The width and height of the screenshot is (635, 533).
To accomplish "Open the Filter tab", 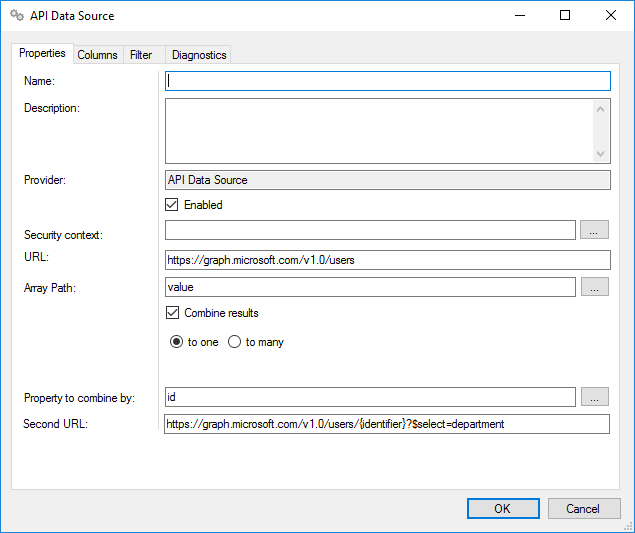I will 141,55.
